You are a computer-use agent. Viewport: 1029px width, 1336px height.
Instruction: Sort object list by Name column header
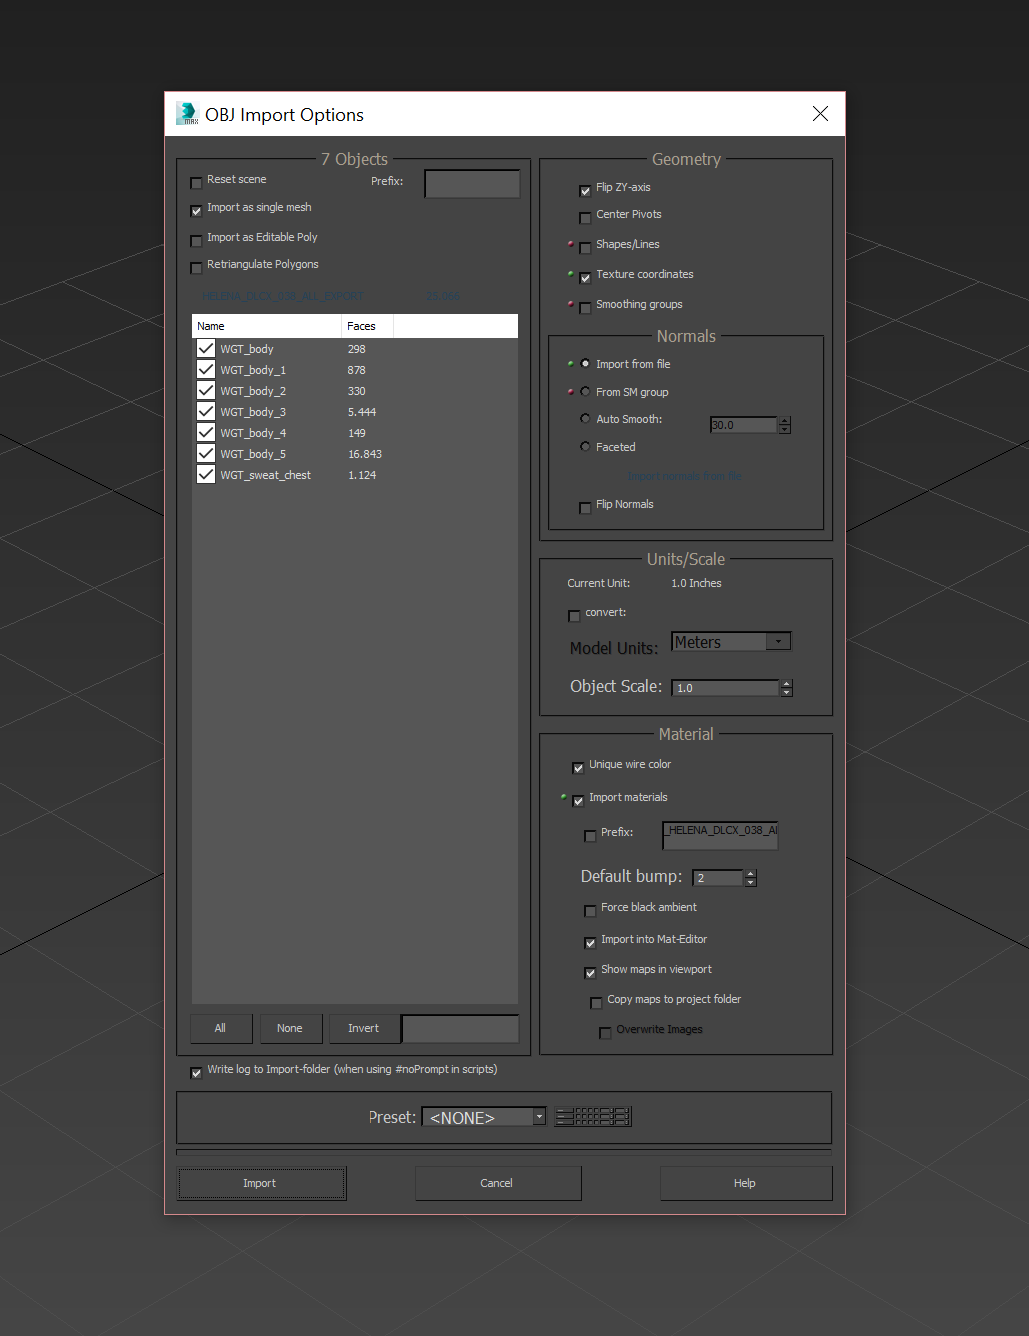[265, 326]
